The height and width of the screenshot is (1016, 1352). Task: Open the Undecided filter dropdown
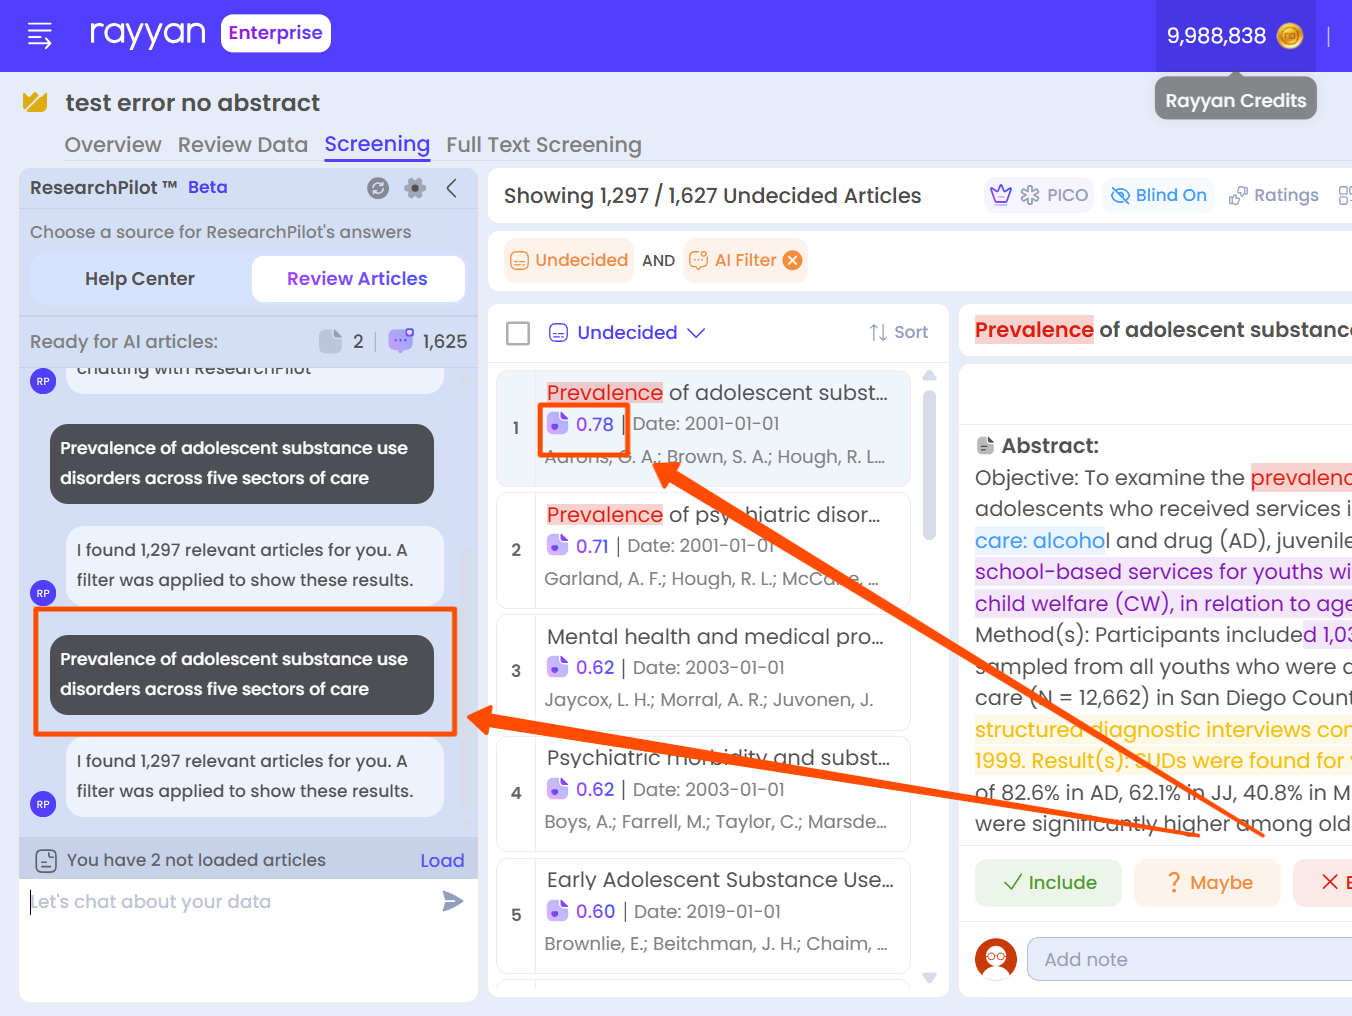tap(627, 332)
